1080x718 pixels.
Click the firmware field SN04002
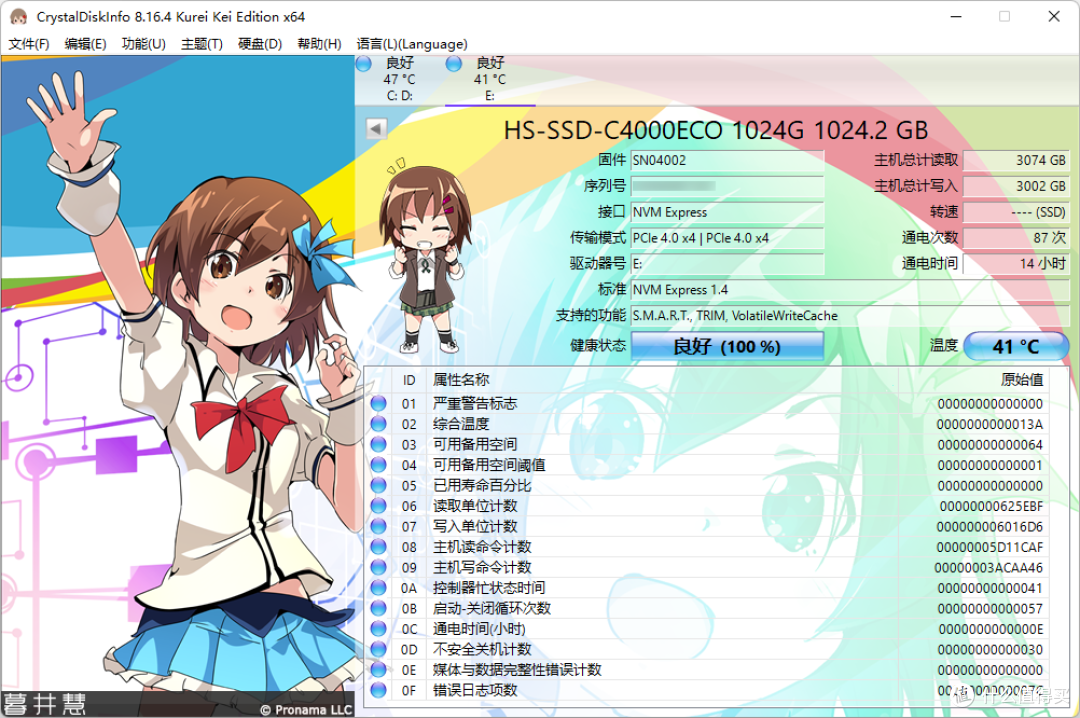coord(727,161)
